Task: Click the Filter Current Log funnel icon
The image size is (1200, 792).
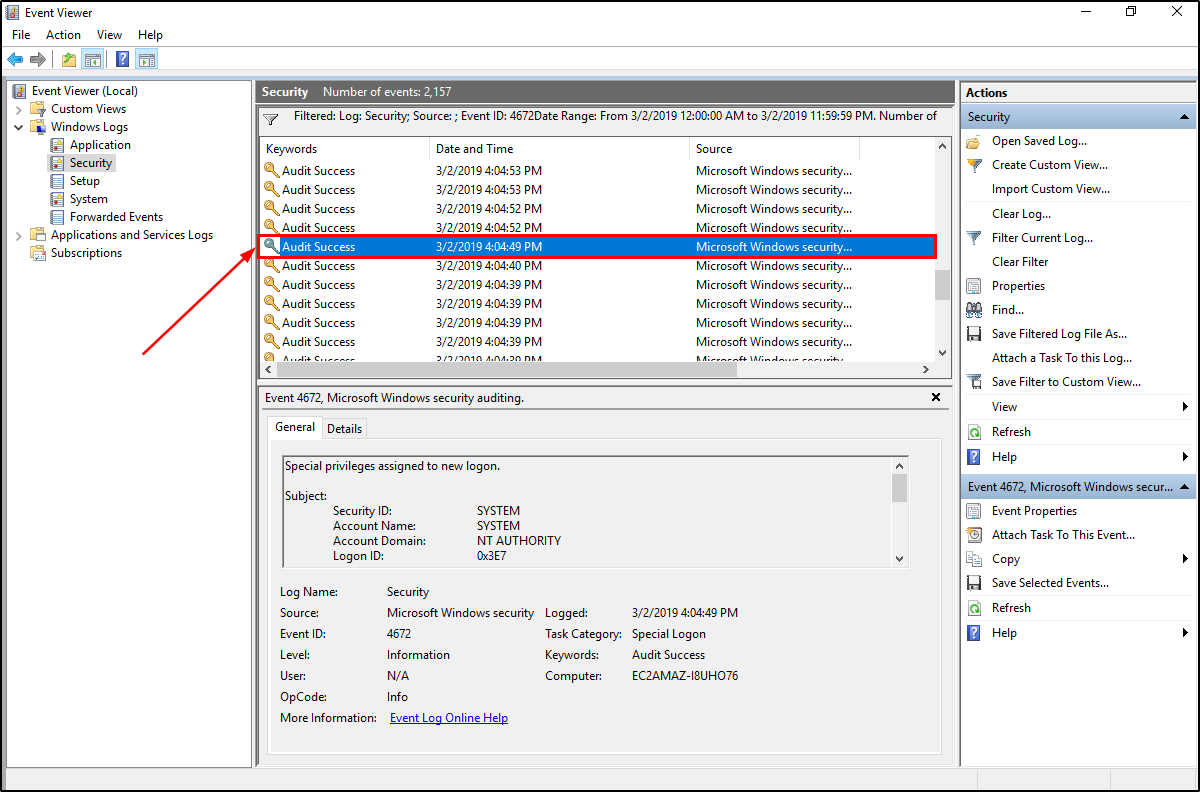Action: 974,238
